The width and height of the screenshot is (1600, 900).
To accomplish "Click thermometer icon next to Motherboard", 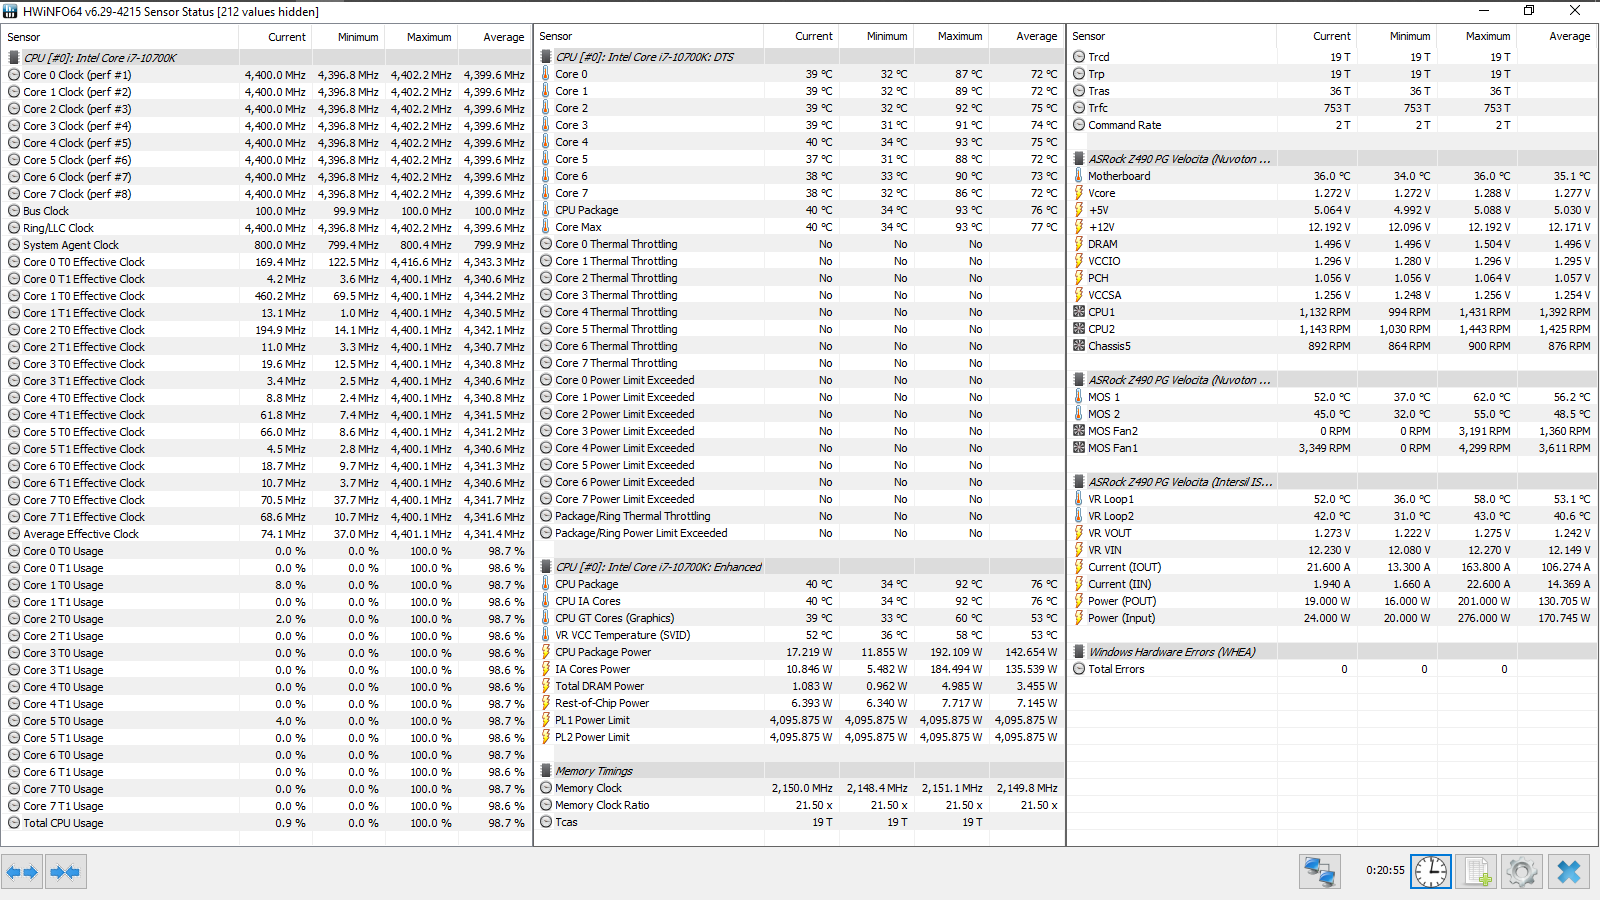I will tap(1079, 176).
